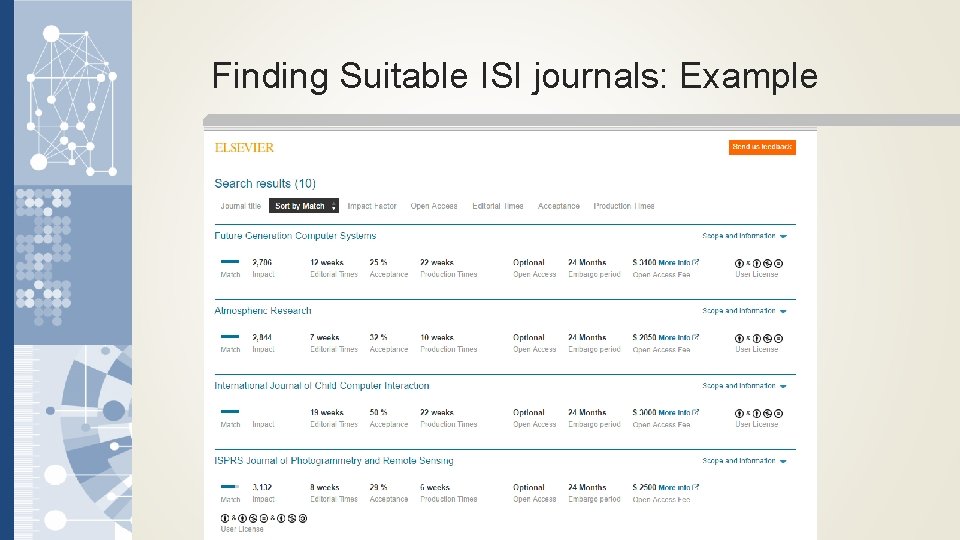Expand Scope and Information for Future Generation Computer Systems
This screenshot has height=540, width=960.
(x=744, y=236)
